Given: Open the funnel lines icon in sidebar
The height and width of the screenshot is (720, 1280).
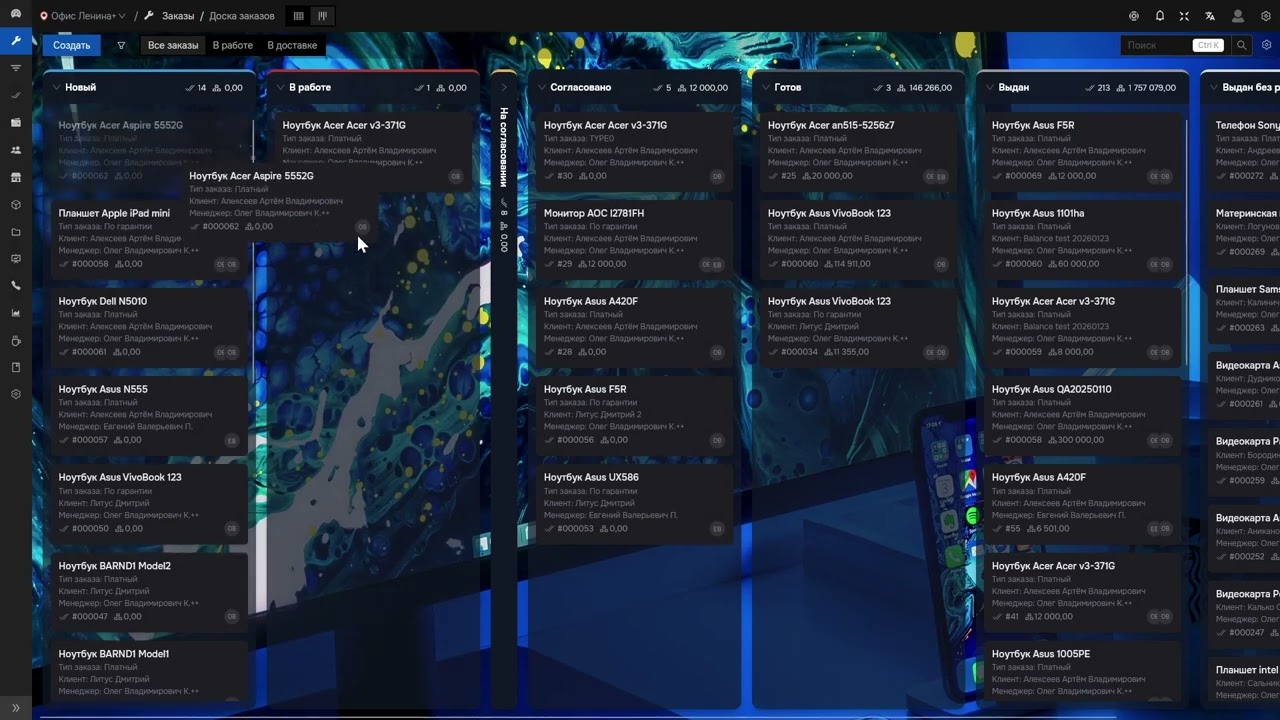Looking at the screenshot, I should click(15, 68).
